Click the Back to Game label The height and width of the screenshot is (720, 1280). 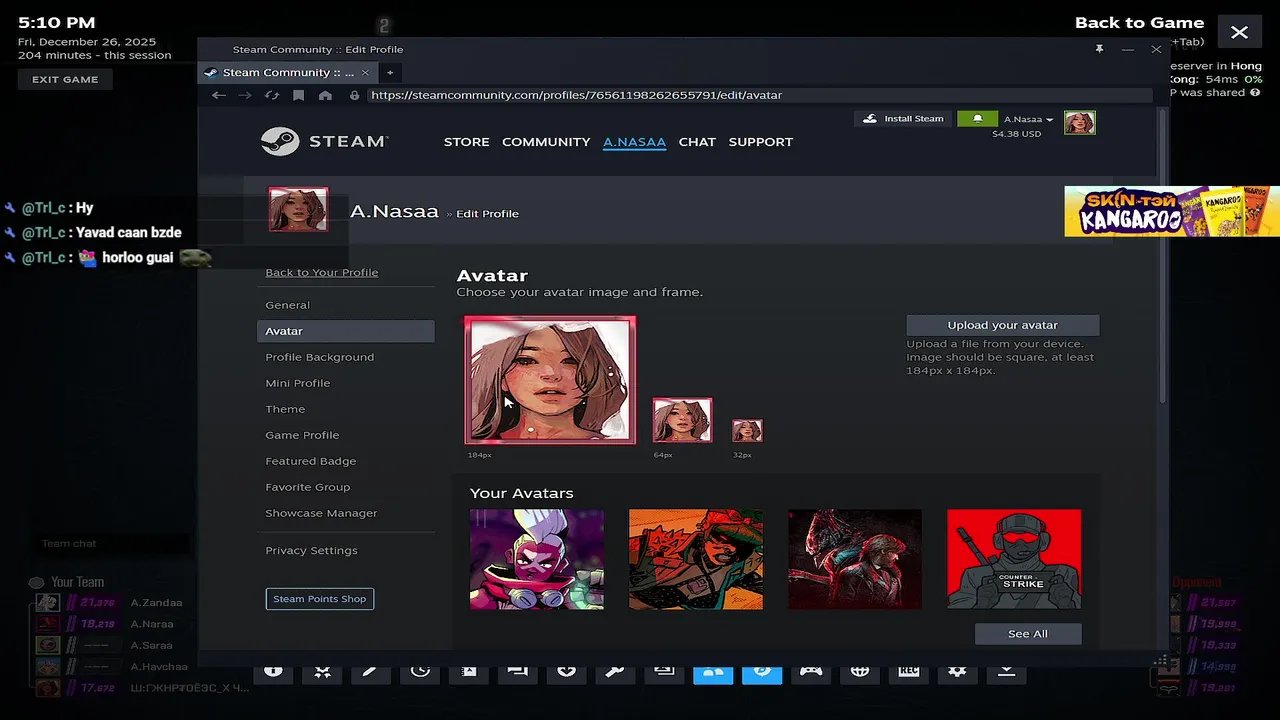coord(1139,22)
